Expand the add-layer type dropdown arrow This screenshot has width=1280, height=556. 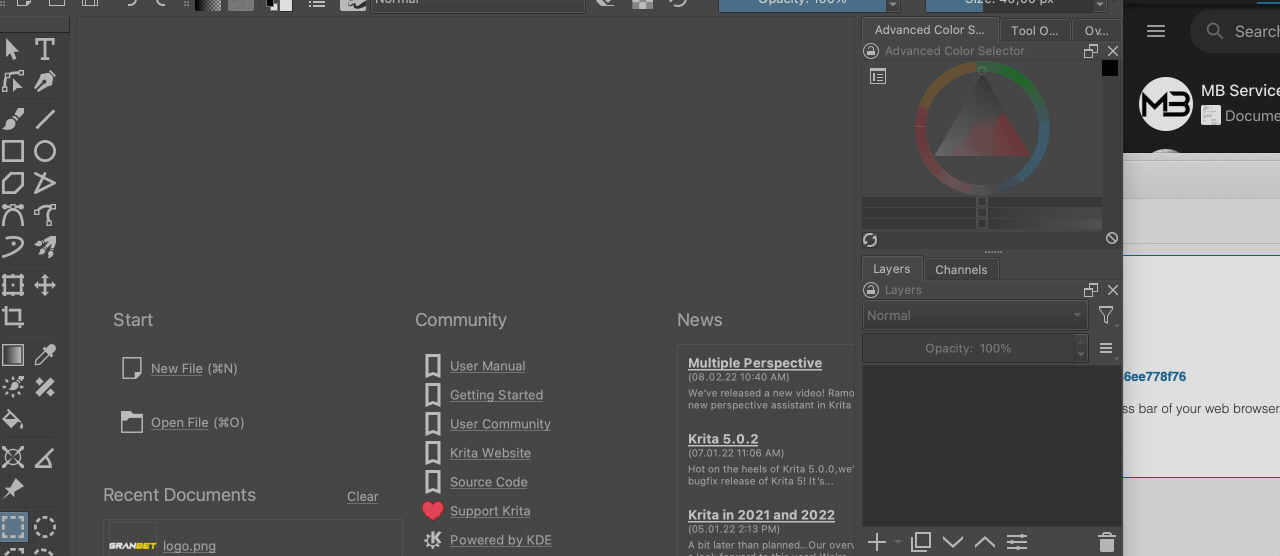click(897, 542)
